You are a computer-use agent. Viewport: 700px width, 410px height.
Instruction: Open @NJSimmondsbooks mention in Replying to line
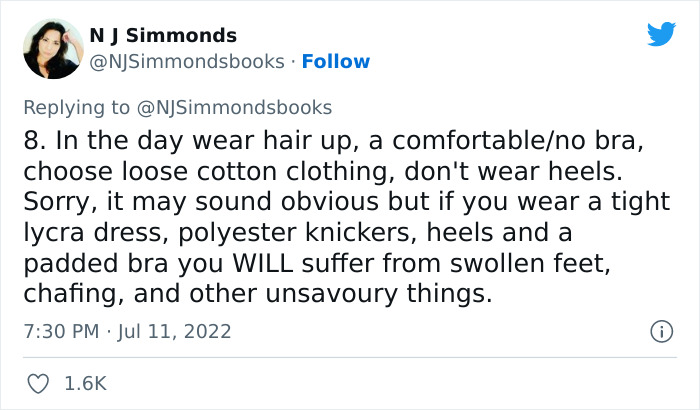tap(234, 108)
